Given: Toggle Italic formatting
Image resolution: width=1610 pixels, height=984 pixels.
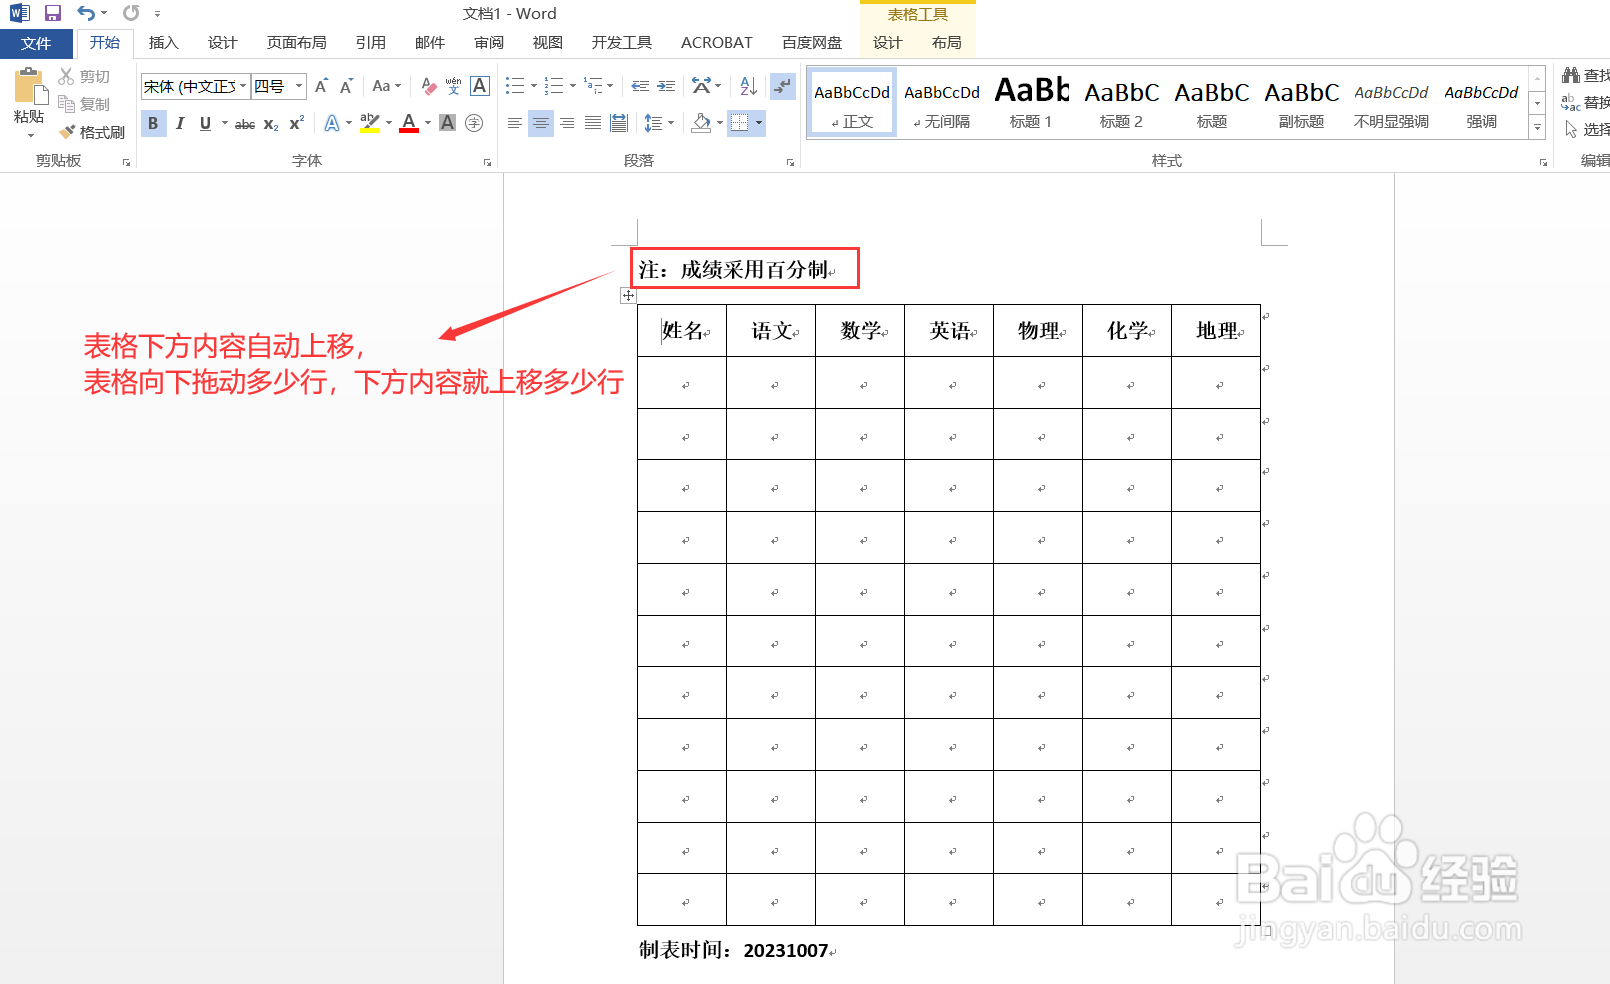Looking at the screenshot, I should [x=179, y=124].
